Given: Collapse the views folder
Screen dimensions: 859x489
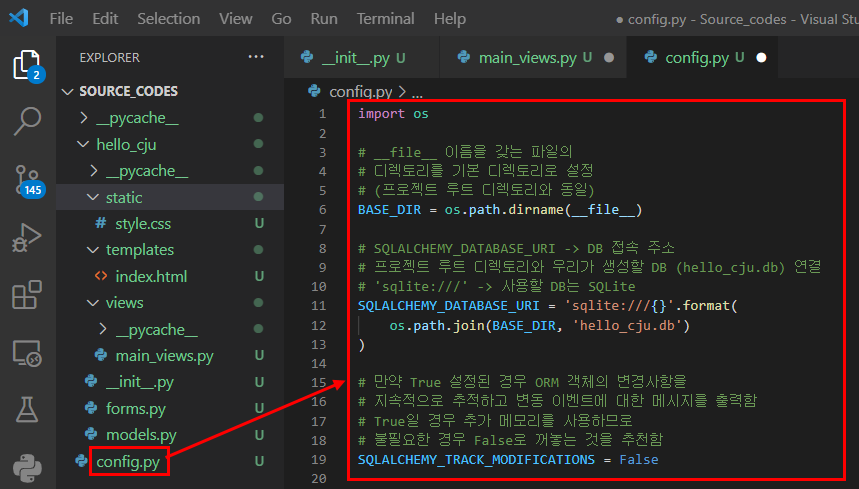Looking at the screenshot, I should [x=93, y=303].
